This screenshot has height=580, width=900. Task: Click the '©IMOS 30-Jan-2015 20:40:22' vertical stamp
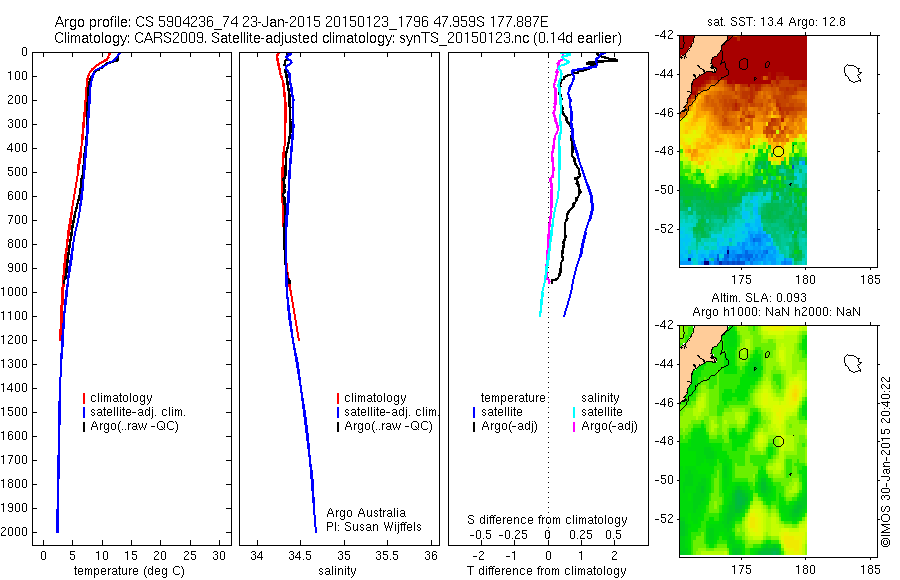coord(886,461)
